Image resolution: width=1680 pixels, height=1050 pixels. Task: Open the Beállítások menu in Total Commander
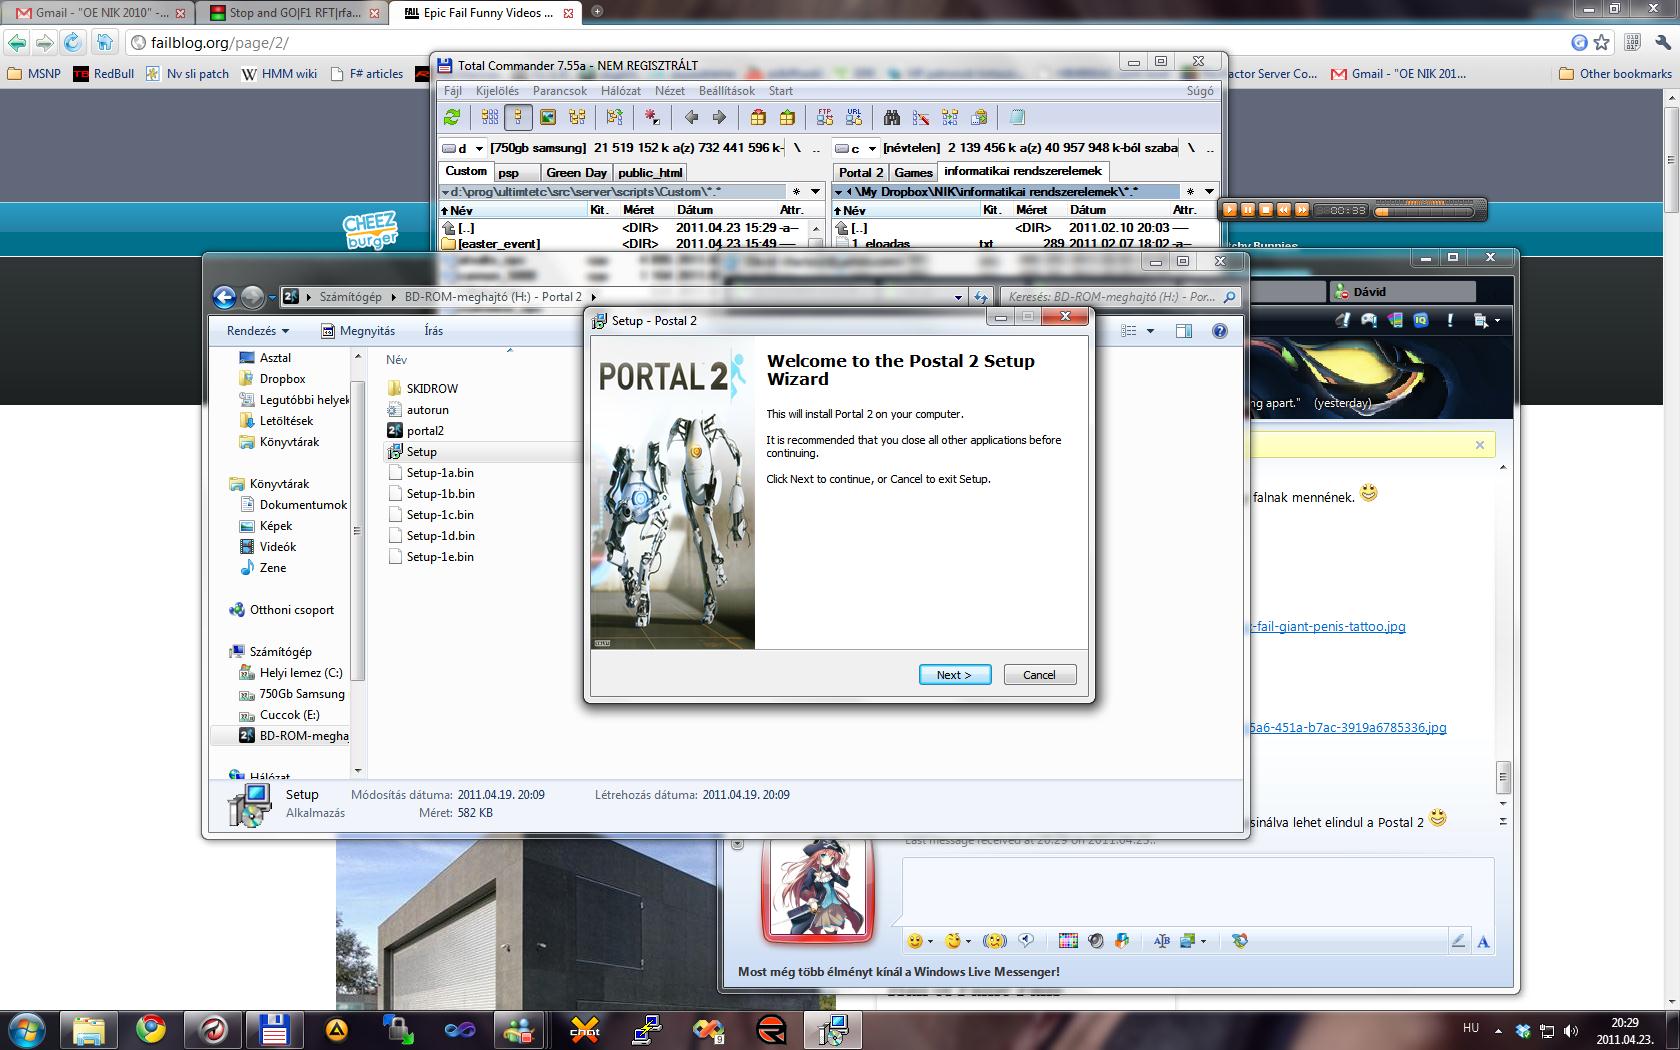pos(727,90)
